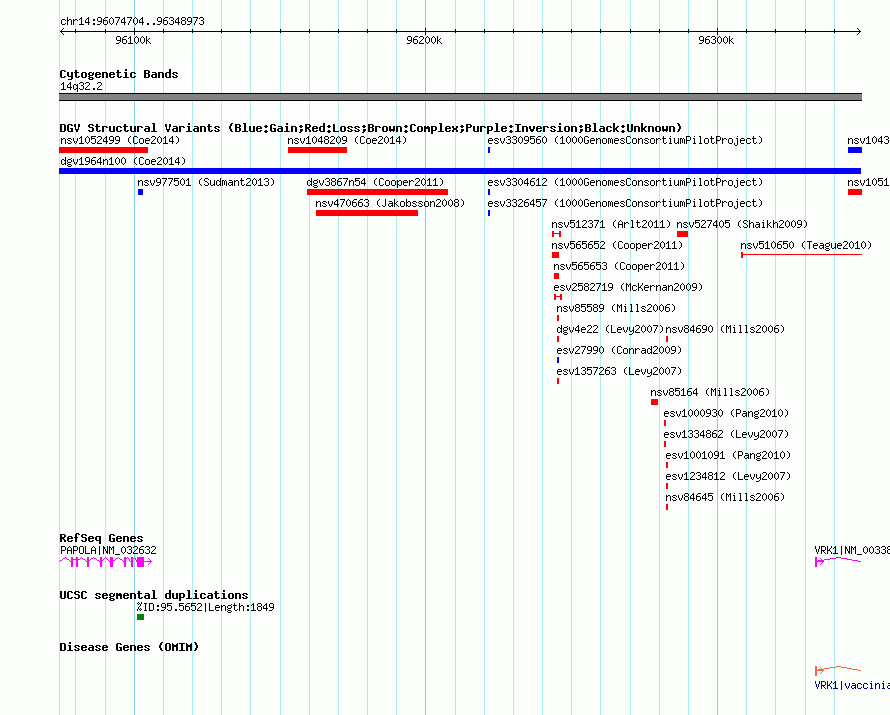
Task: Select nsv565653 (Cooper2011) variant
Action: (x=619, y=266)
